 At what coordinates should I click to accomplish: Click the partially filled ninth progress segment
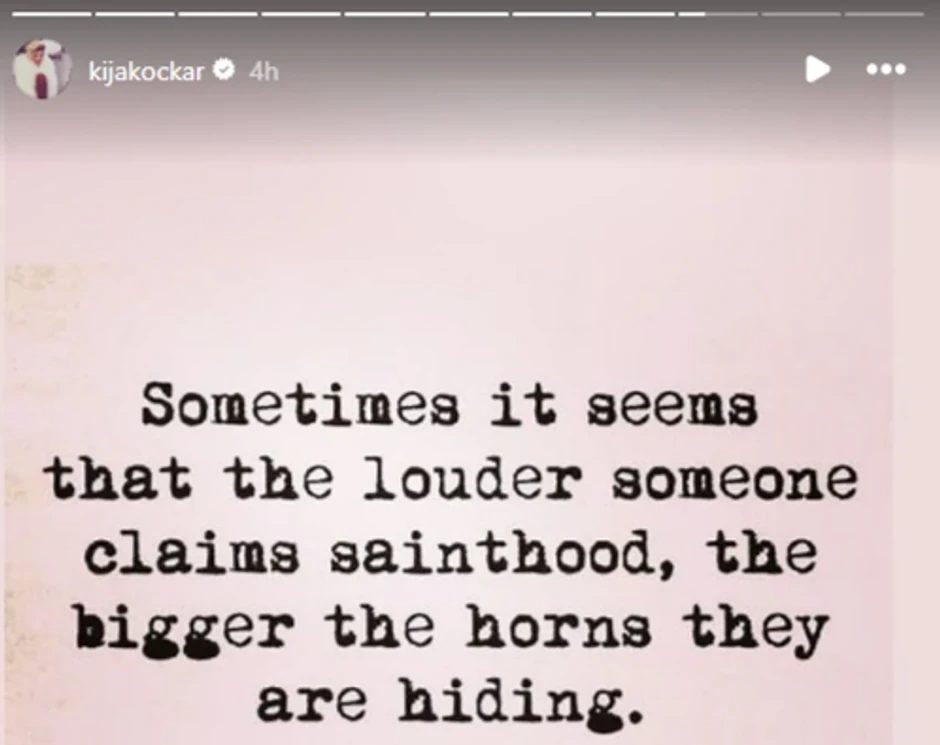point(718,13)
